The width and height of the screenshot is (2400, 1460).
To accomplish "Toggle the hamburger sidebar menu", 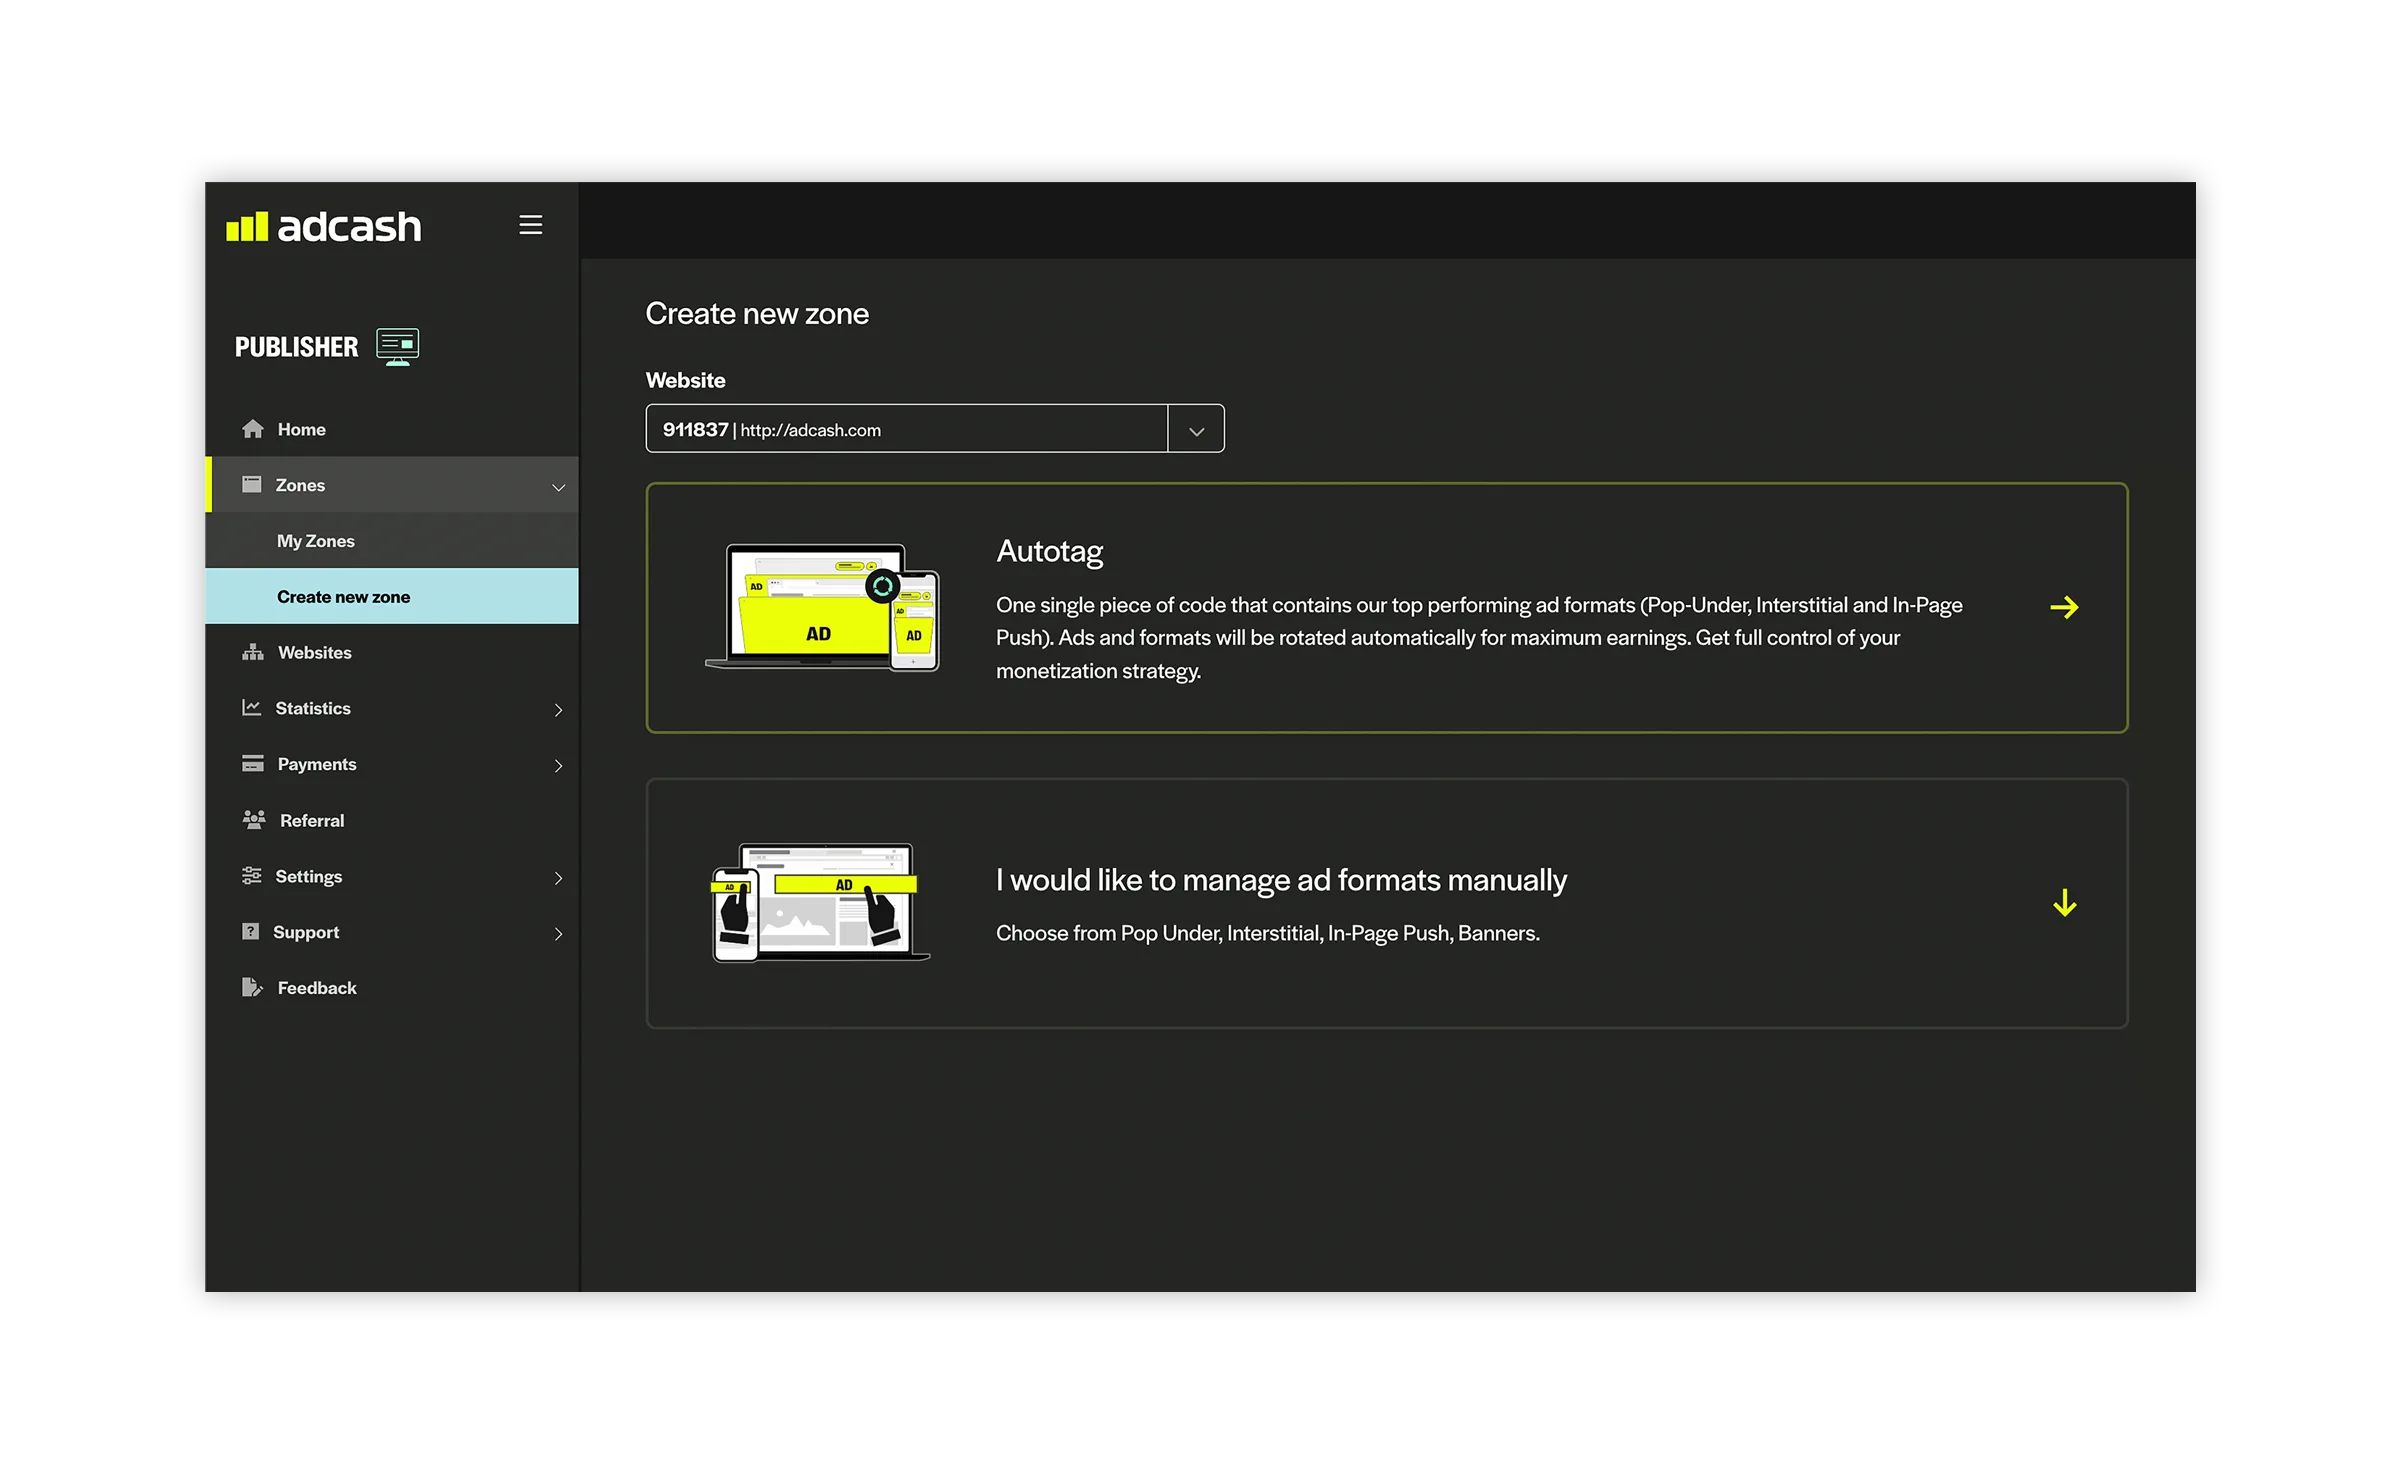I will tap(531, 225).
